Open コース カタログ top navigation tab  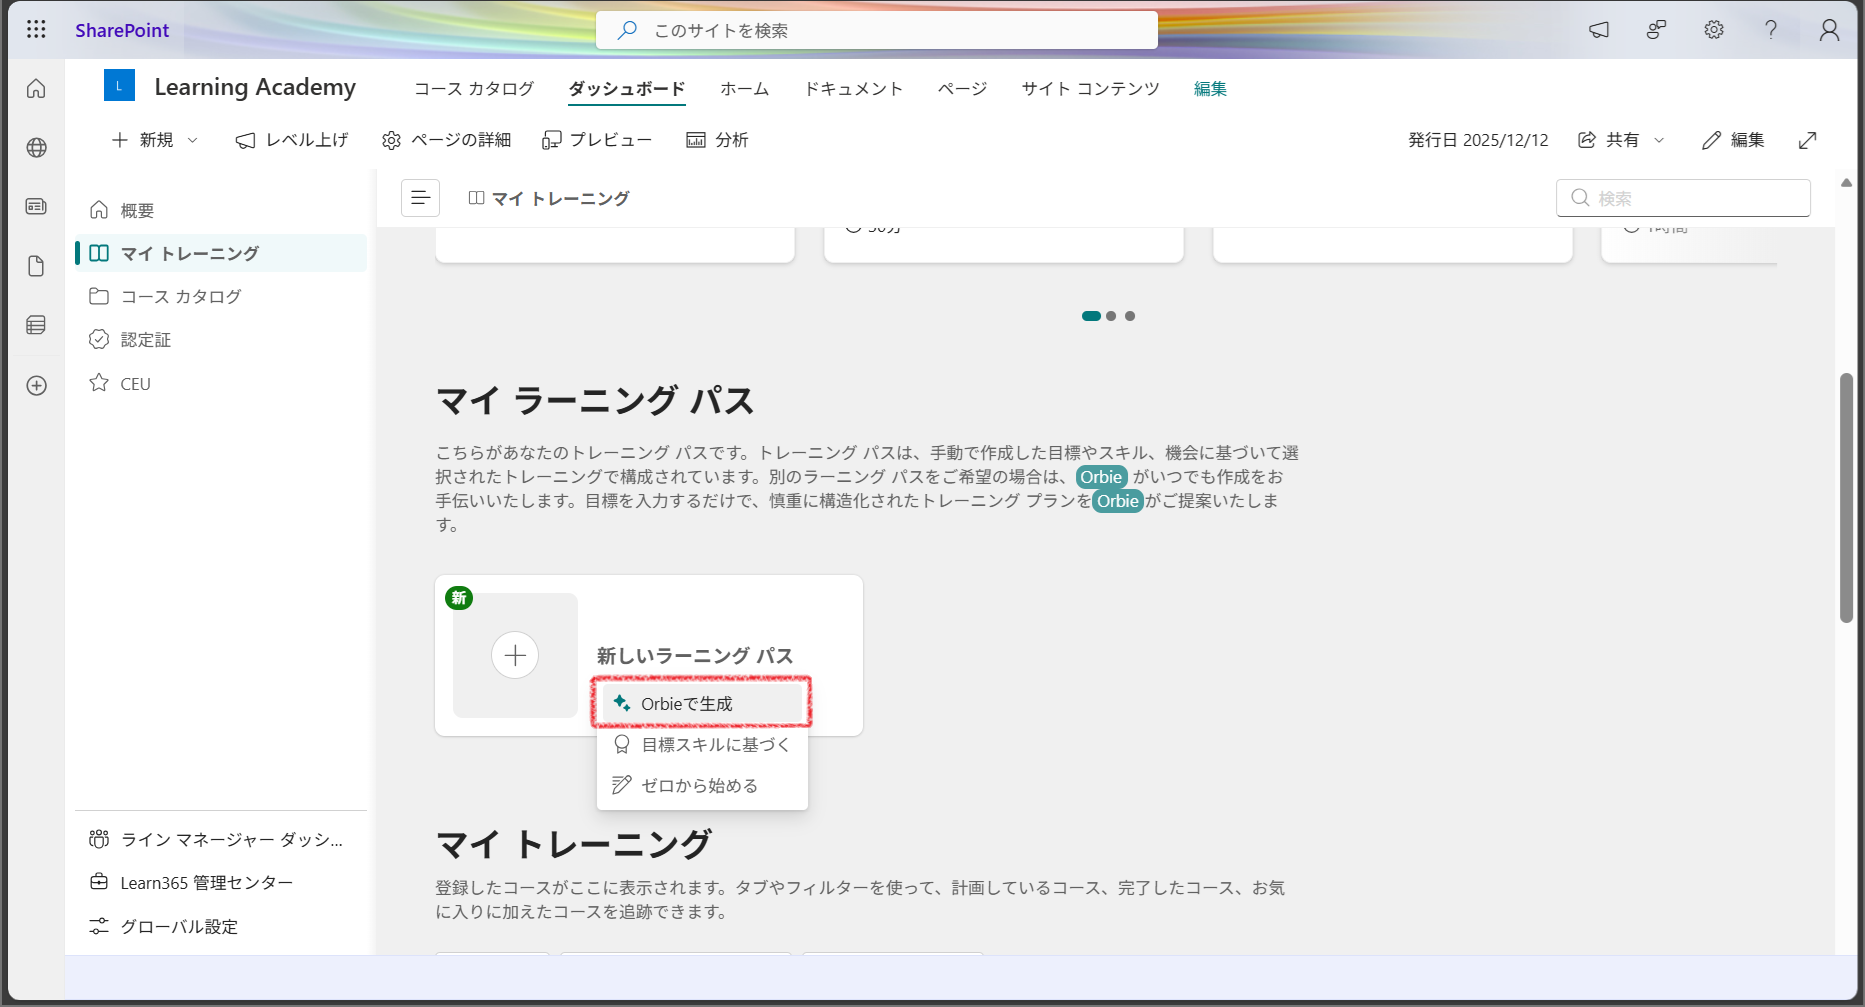point(474,89)
